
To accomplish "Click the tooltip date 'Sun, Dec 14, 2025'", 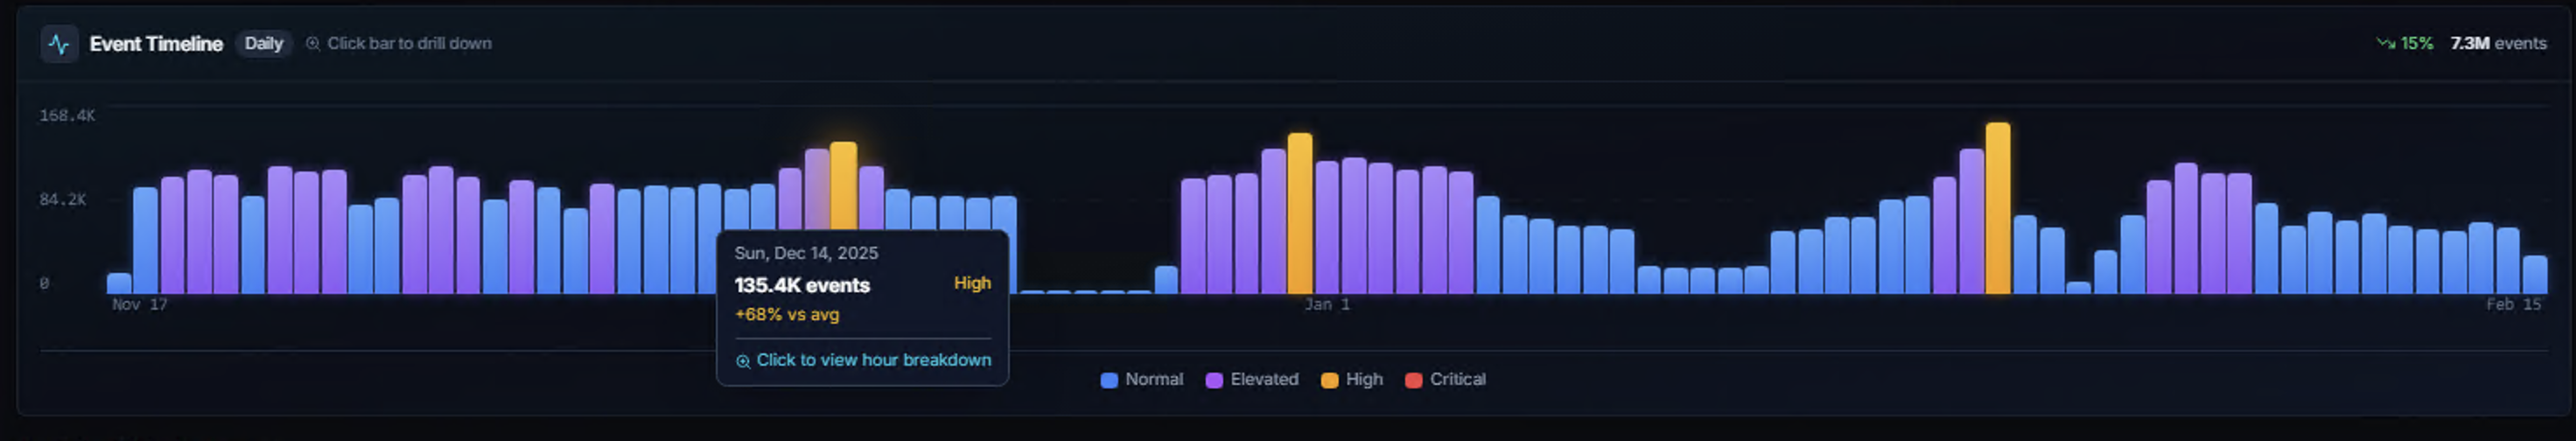I will (x=806, y=253).
